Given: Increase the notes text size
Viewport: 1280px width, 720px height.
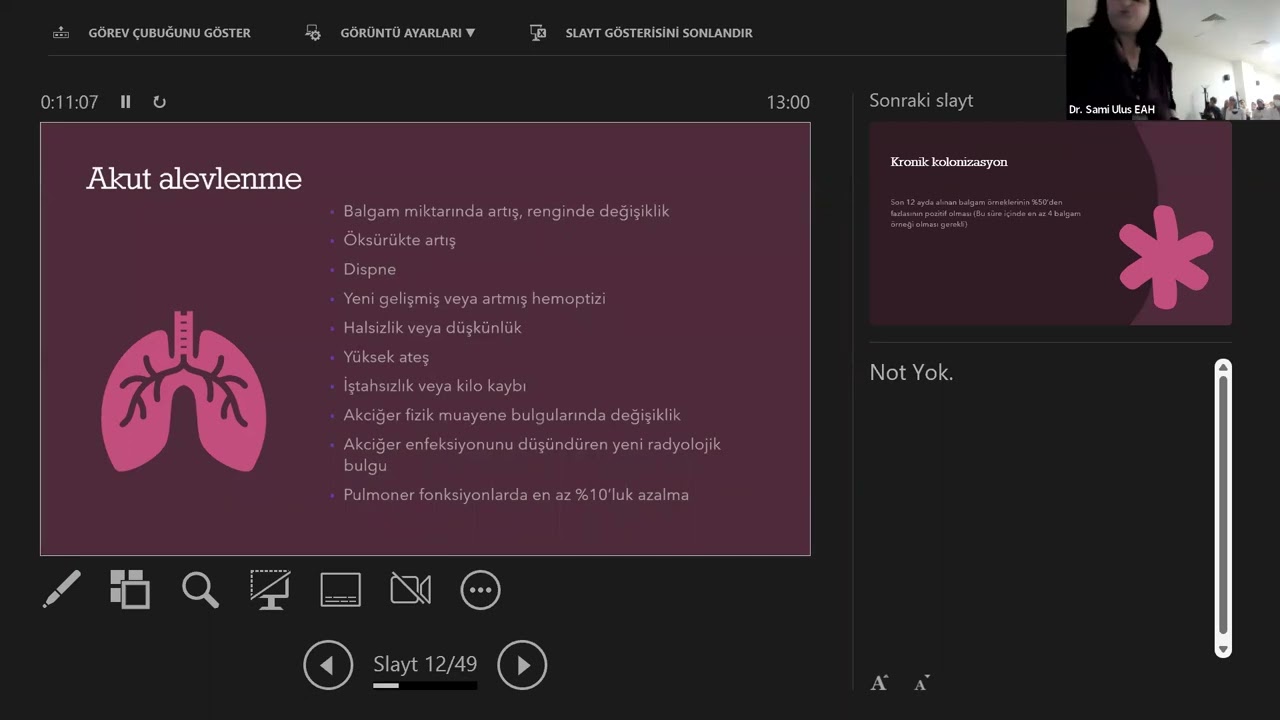Looking at the screenshot, I should pyautogui.click(x=879, y=683).
